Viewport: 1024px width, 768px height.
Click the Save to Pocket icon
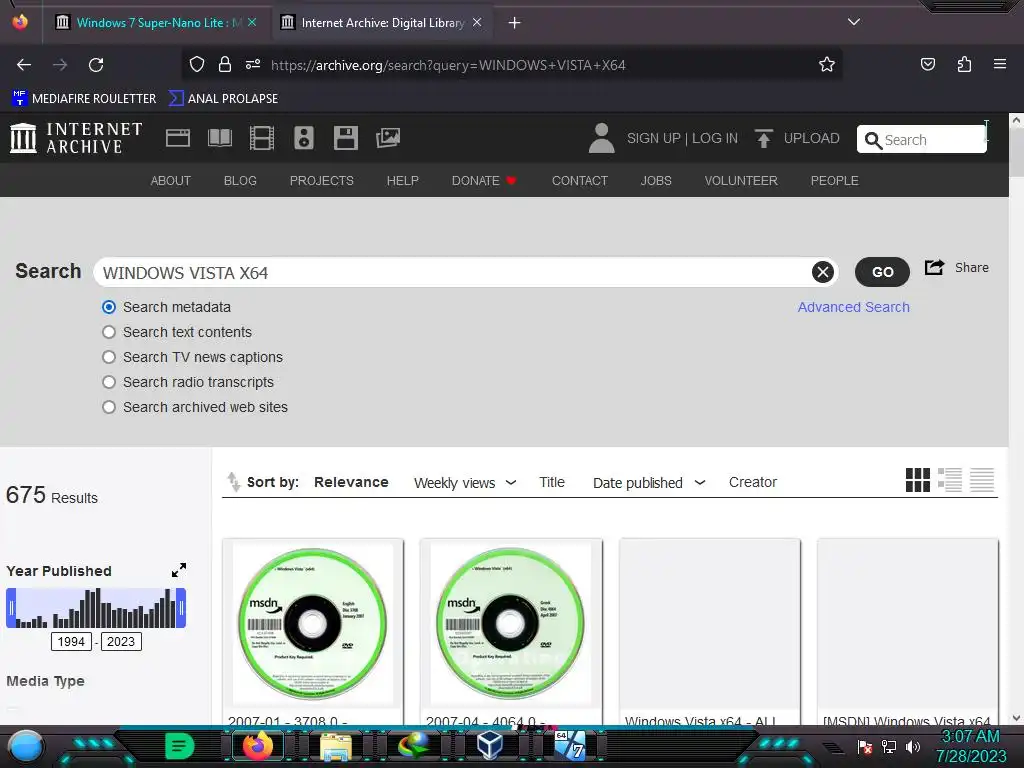927,64
